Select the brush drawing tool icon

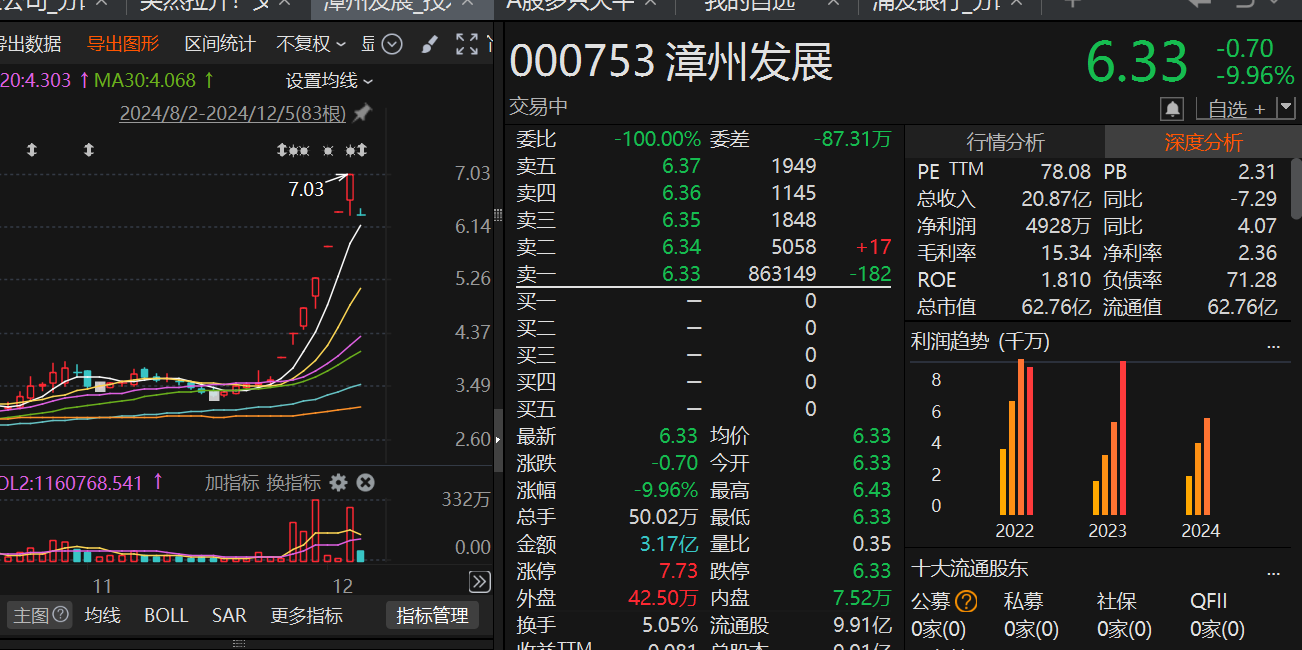click(429, 44)
